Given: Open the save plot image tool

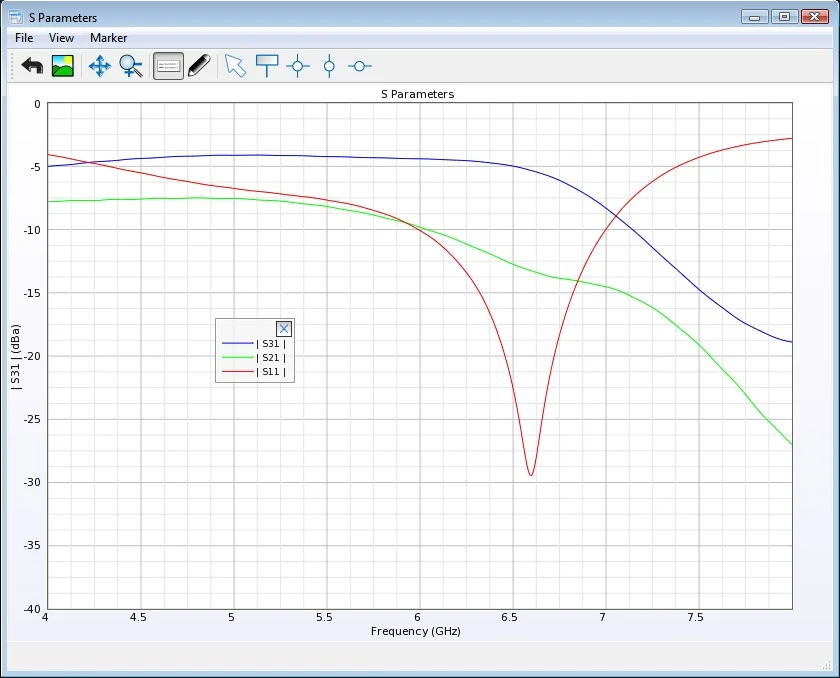Looking at the screenshot, I should pos(62,65).
